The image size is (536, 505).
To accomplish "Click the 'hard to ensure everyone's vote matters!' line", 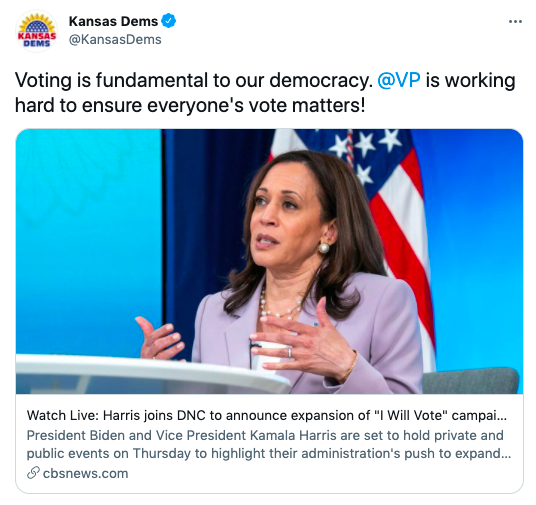I will pos(190,105).
